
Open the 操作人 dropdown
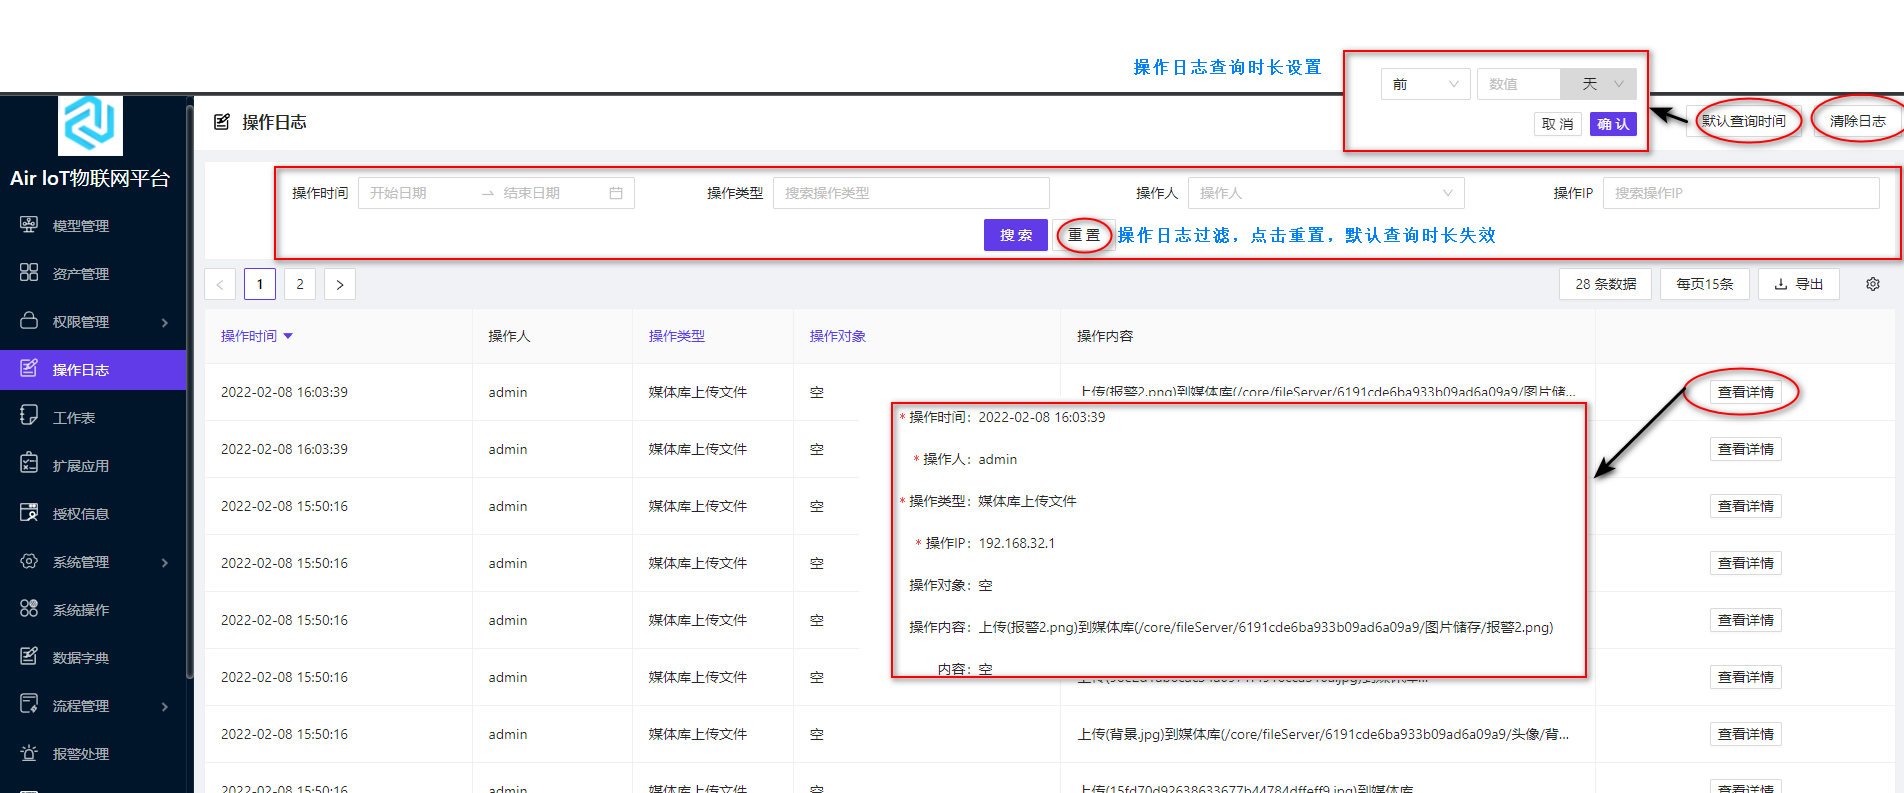(1326, 193)
